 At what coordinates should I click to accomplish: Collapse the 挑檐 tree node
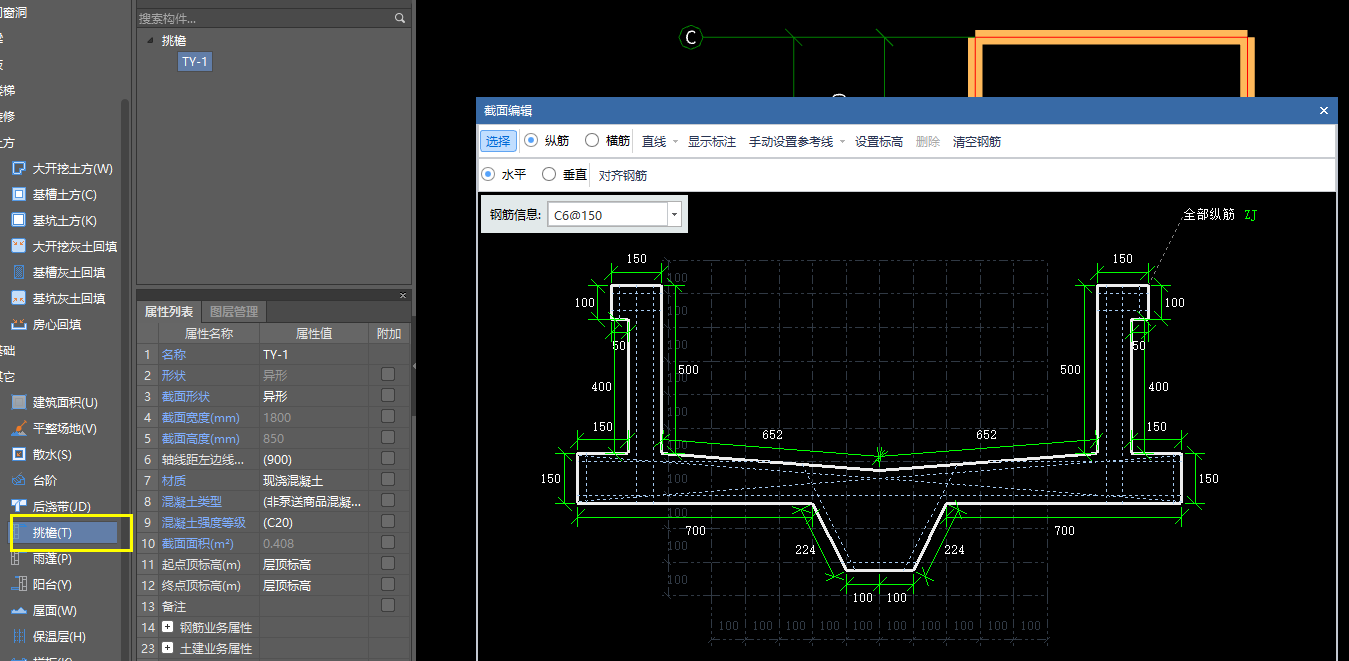pos(151,41)
